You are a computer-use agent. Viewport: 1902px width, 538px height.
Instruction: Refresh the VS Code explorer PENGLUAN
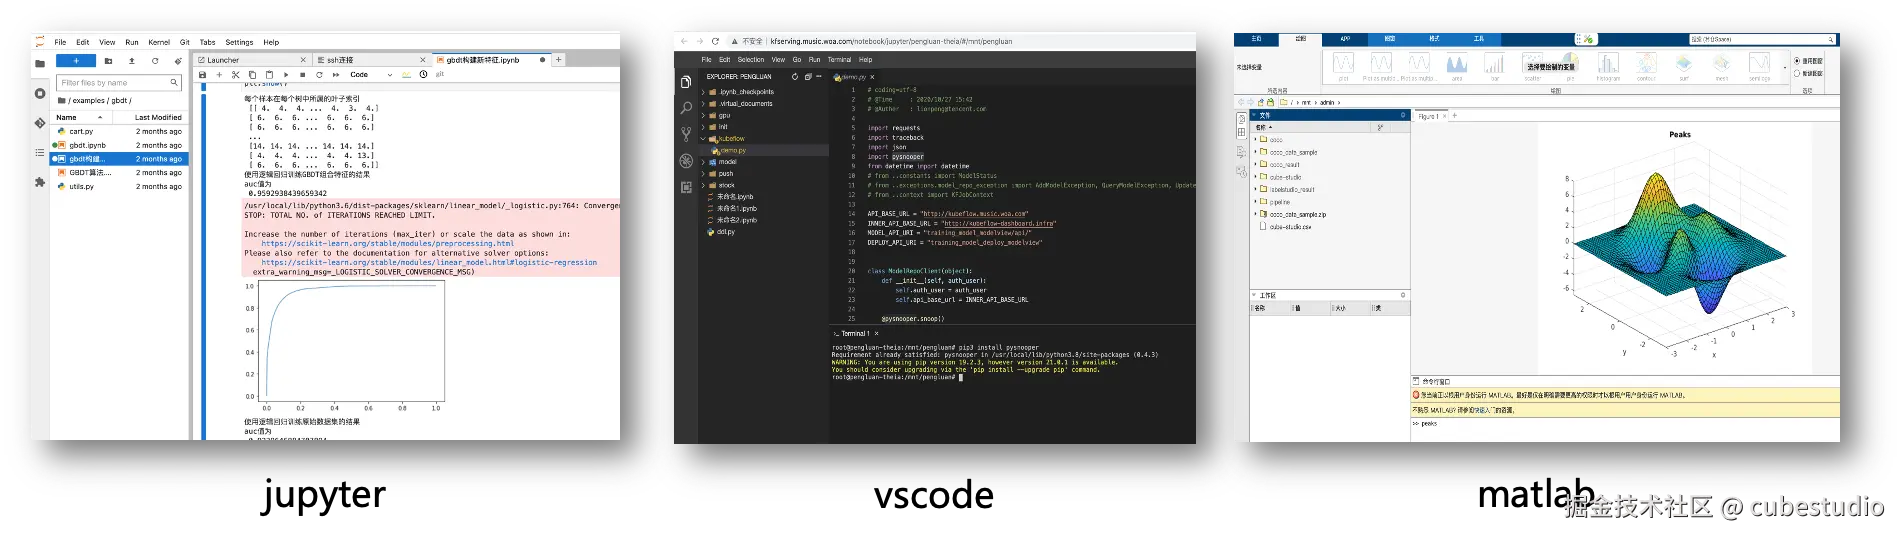pos(795,76)
